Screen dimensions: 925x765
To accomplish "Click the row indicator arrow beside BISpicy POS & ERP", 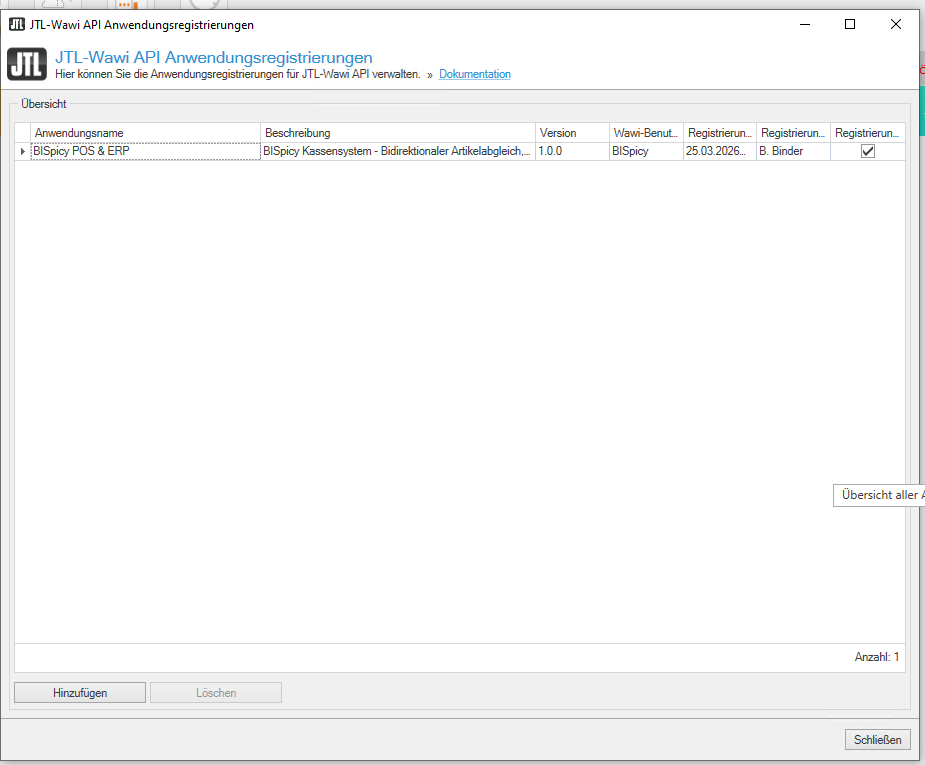I will pos(22,152).
